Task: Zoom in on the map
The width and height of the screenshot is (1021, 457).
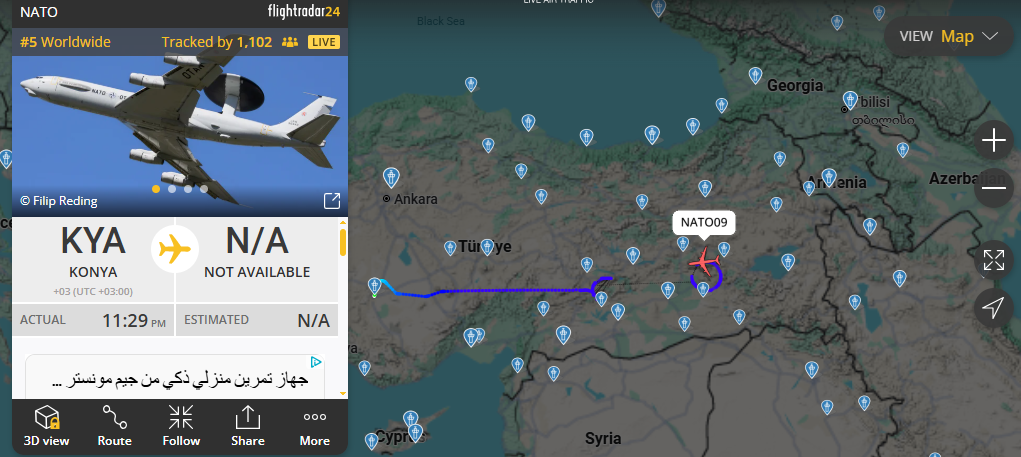Action: [x=994, y=141]
